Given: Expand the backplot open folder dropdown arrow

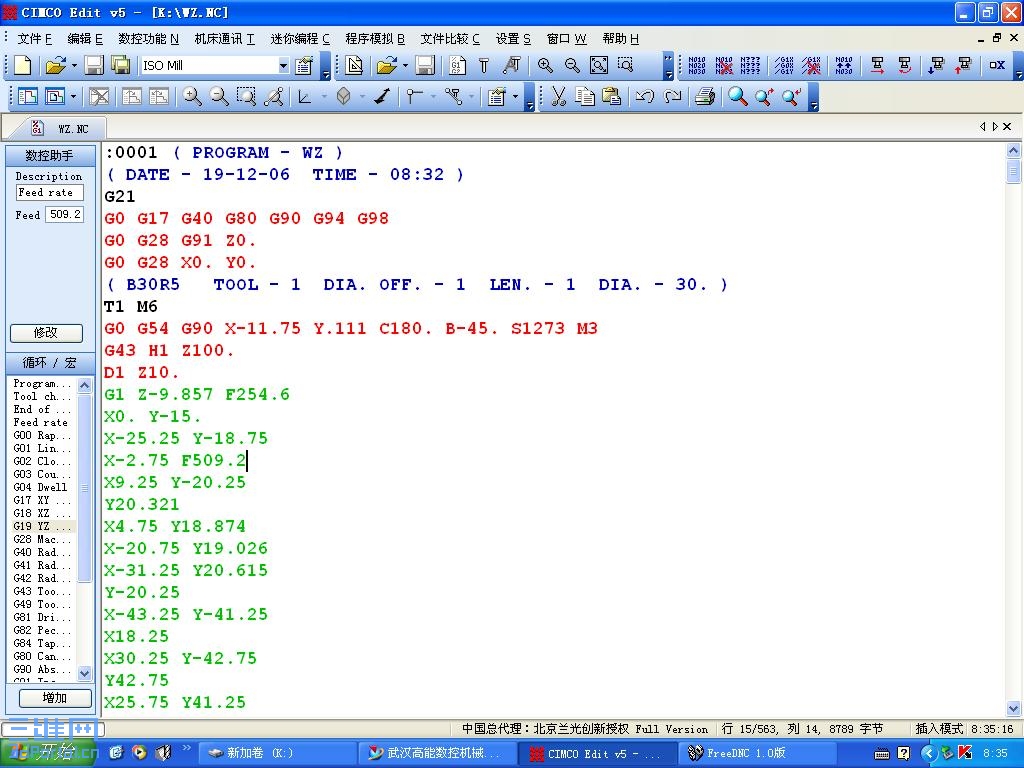Looking at the screenshot, I should tap(405, 65).
